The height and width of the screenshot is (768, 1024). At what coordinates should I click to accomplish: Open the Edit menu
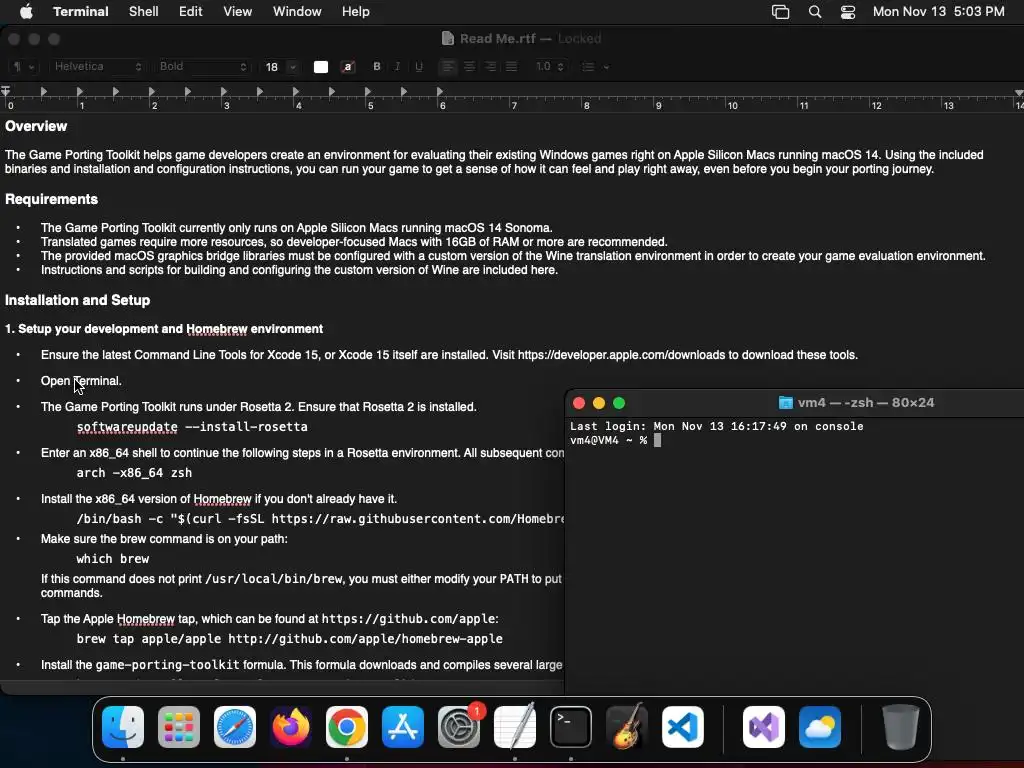click(x=191, y=11)
